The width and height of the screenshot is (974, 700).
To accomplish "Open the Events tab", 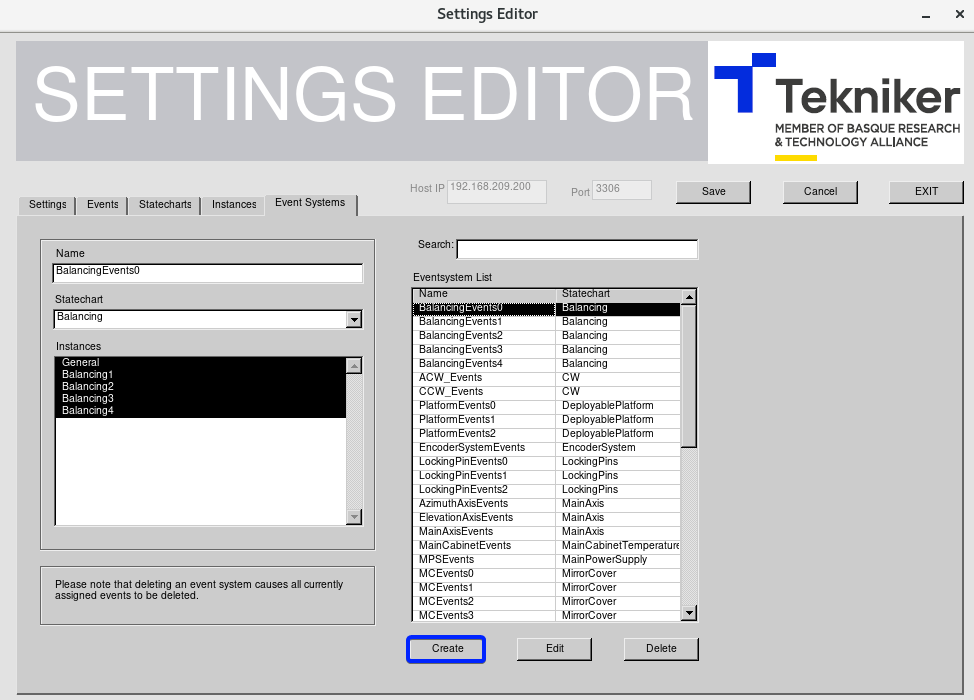I will 102,204.
